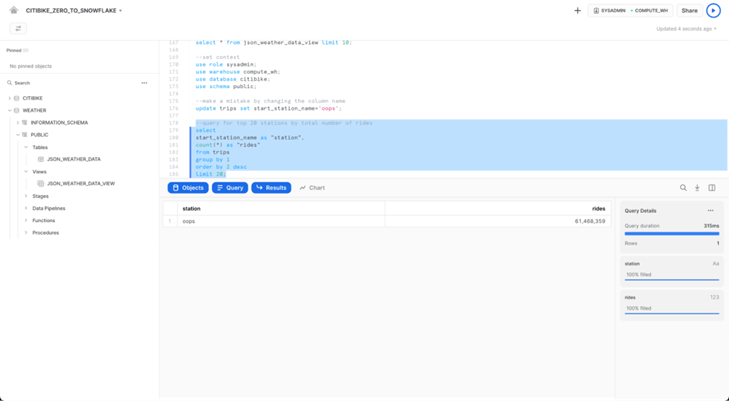Open the object browser ellipsis menu
This screenshot has height=401, width=729.
(144, 83)
